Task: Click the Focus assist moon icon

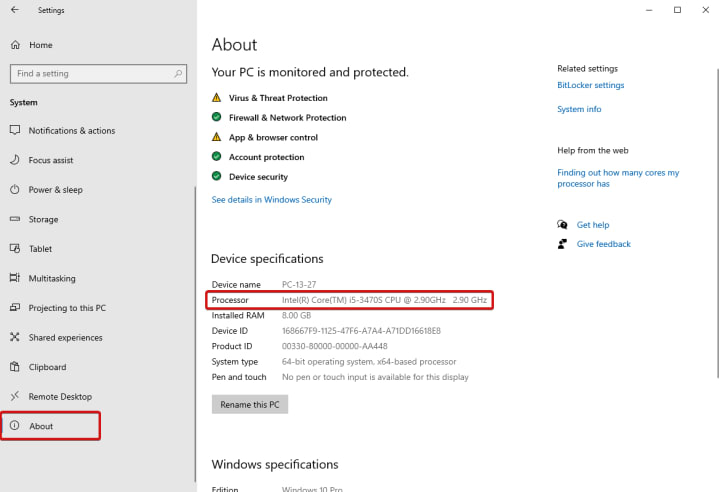Action: (15, 160)
